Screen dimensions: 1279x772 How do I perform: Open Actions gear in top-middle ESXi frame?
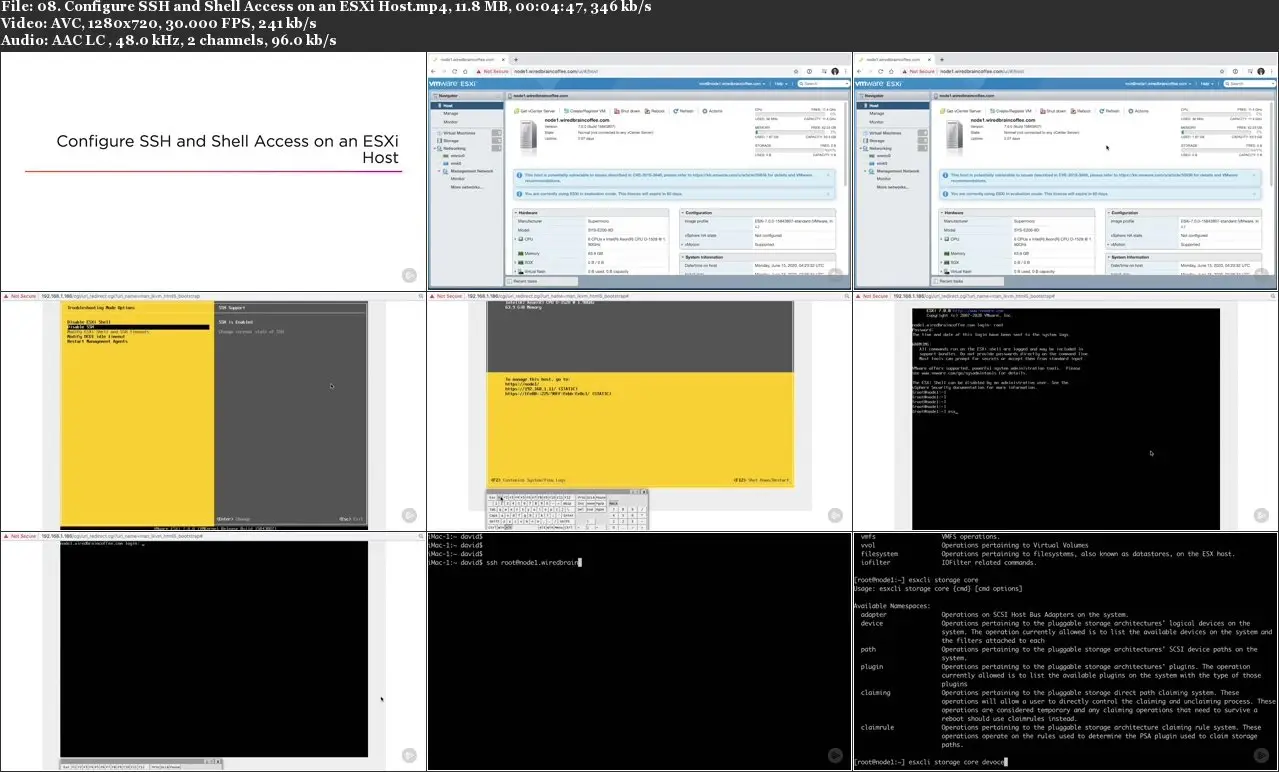713,111
